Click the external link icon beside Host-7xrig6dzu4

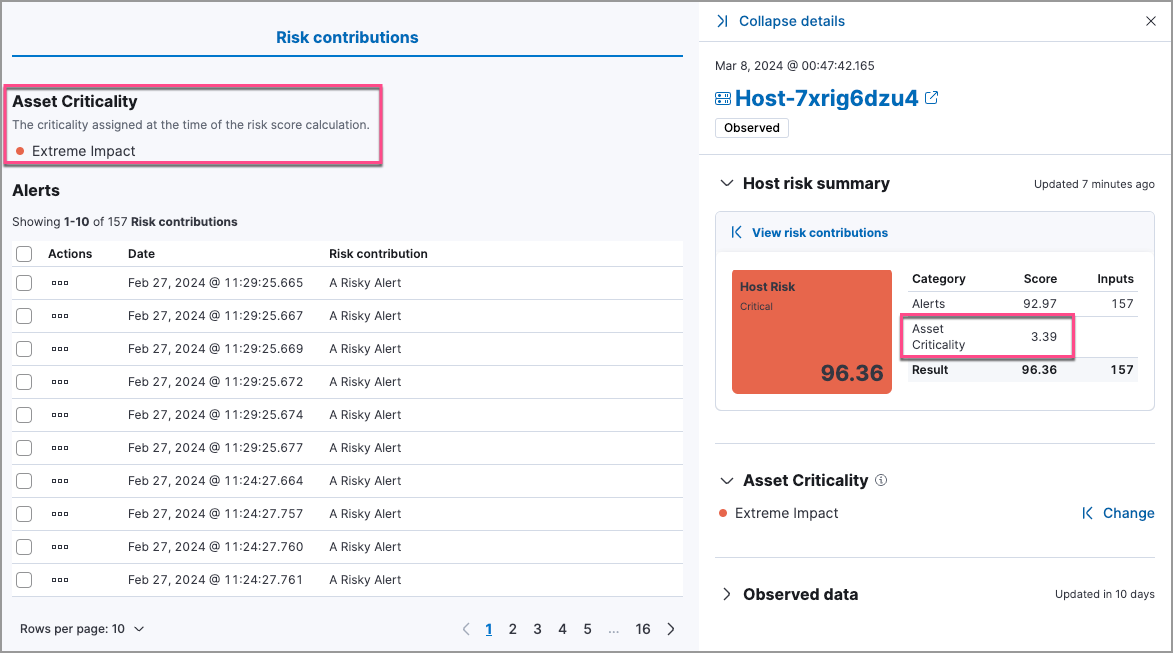[932, 98]
